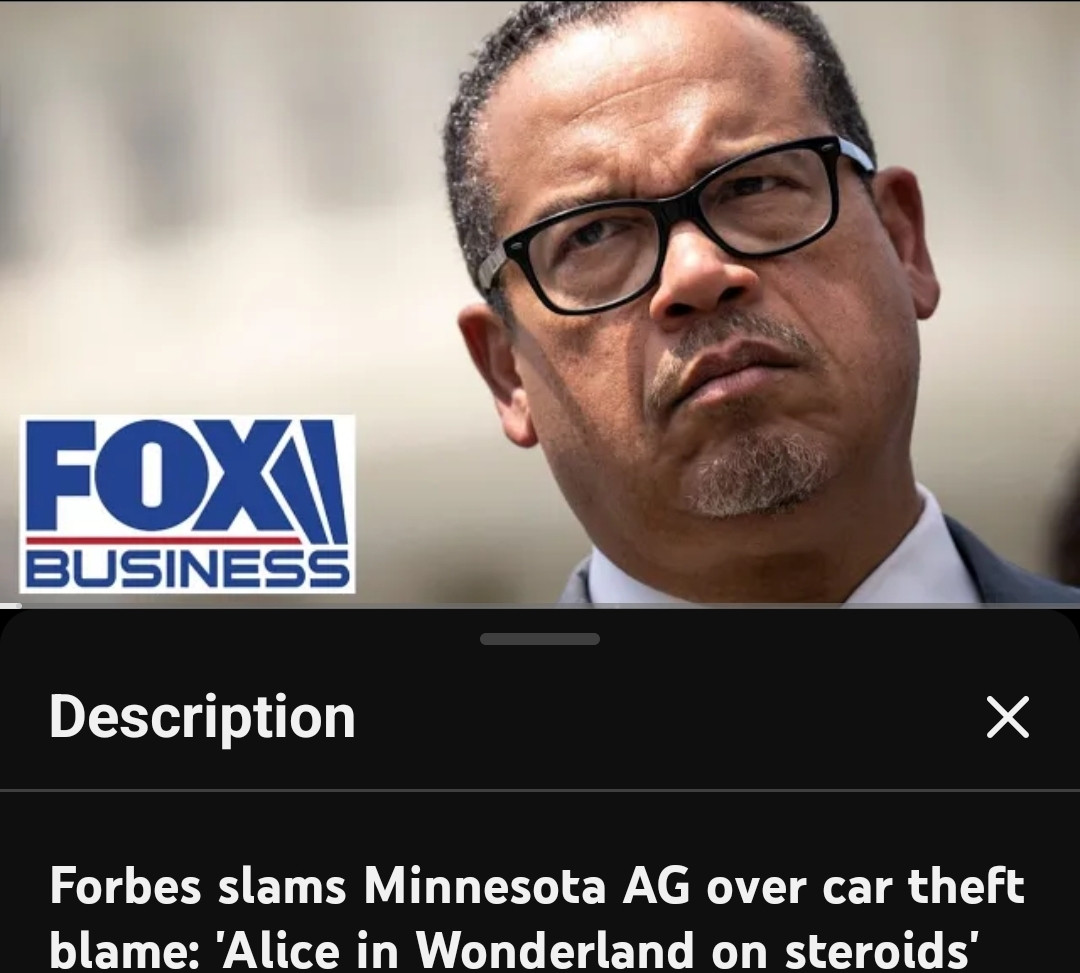Select the Description panel heading

202,717
